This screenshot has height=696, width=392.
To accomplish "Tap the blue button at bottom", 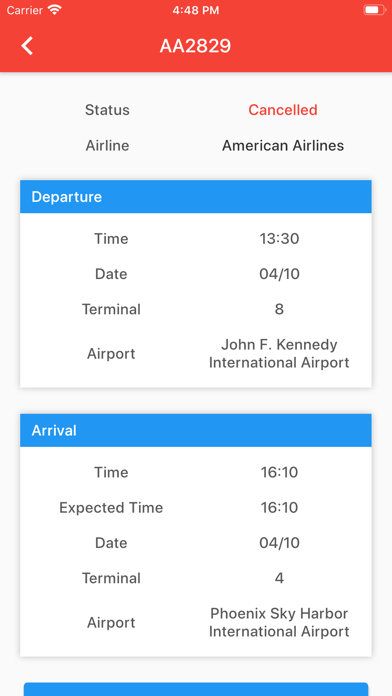I will pyautogui.click(x=196, y=689).
